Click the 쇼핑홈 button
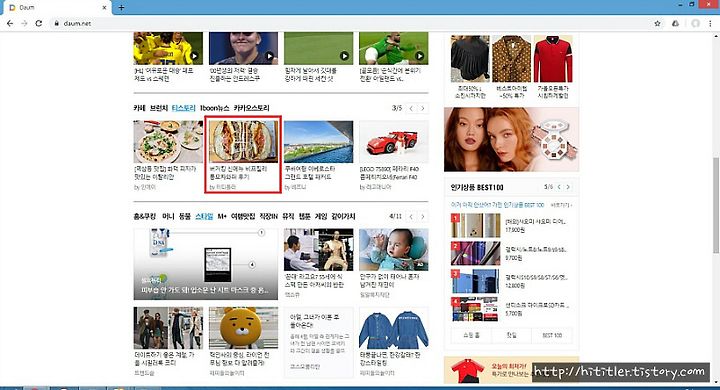This screenshot has width=720, height=390. (x=471, y=335)
